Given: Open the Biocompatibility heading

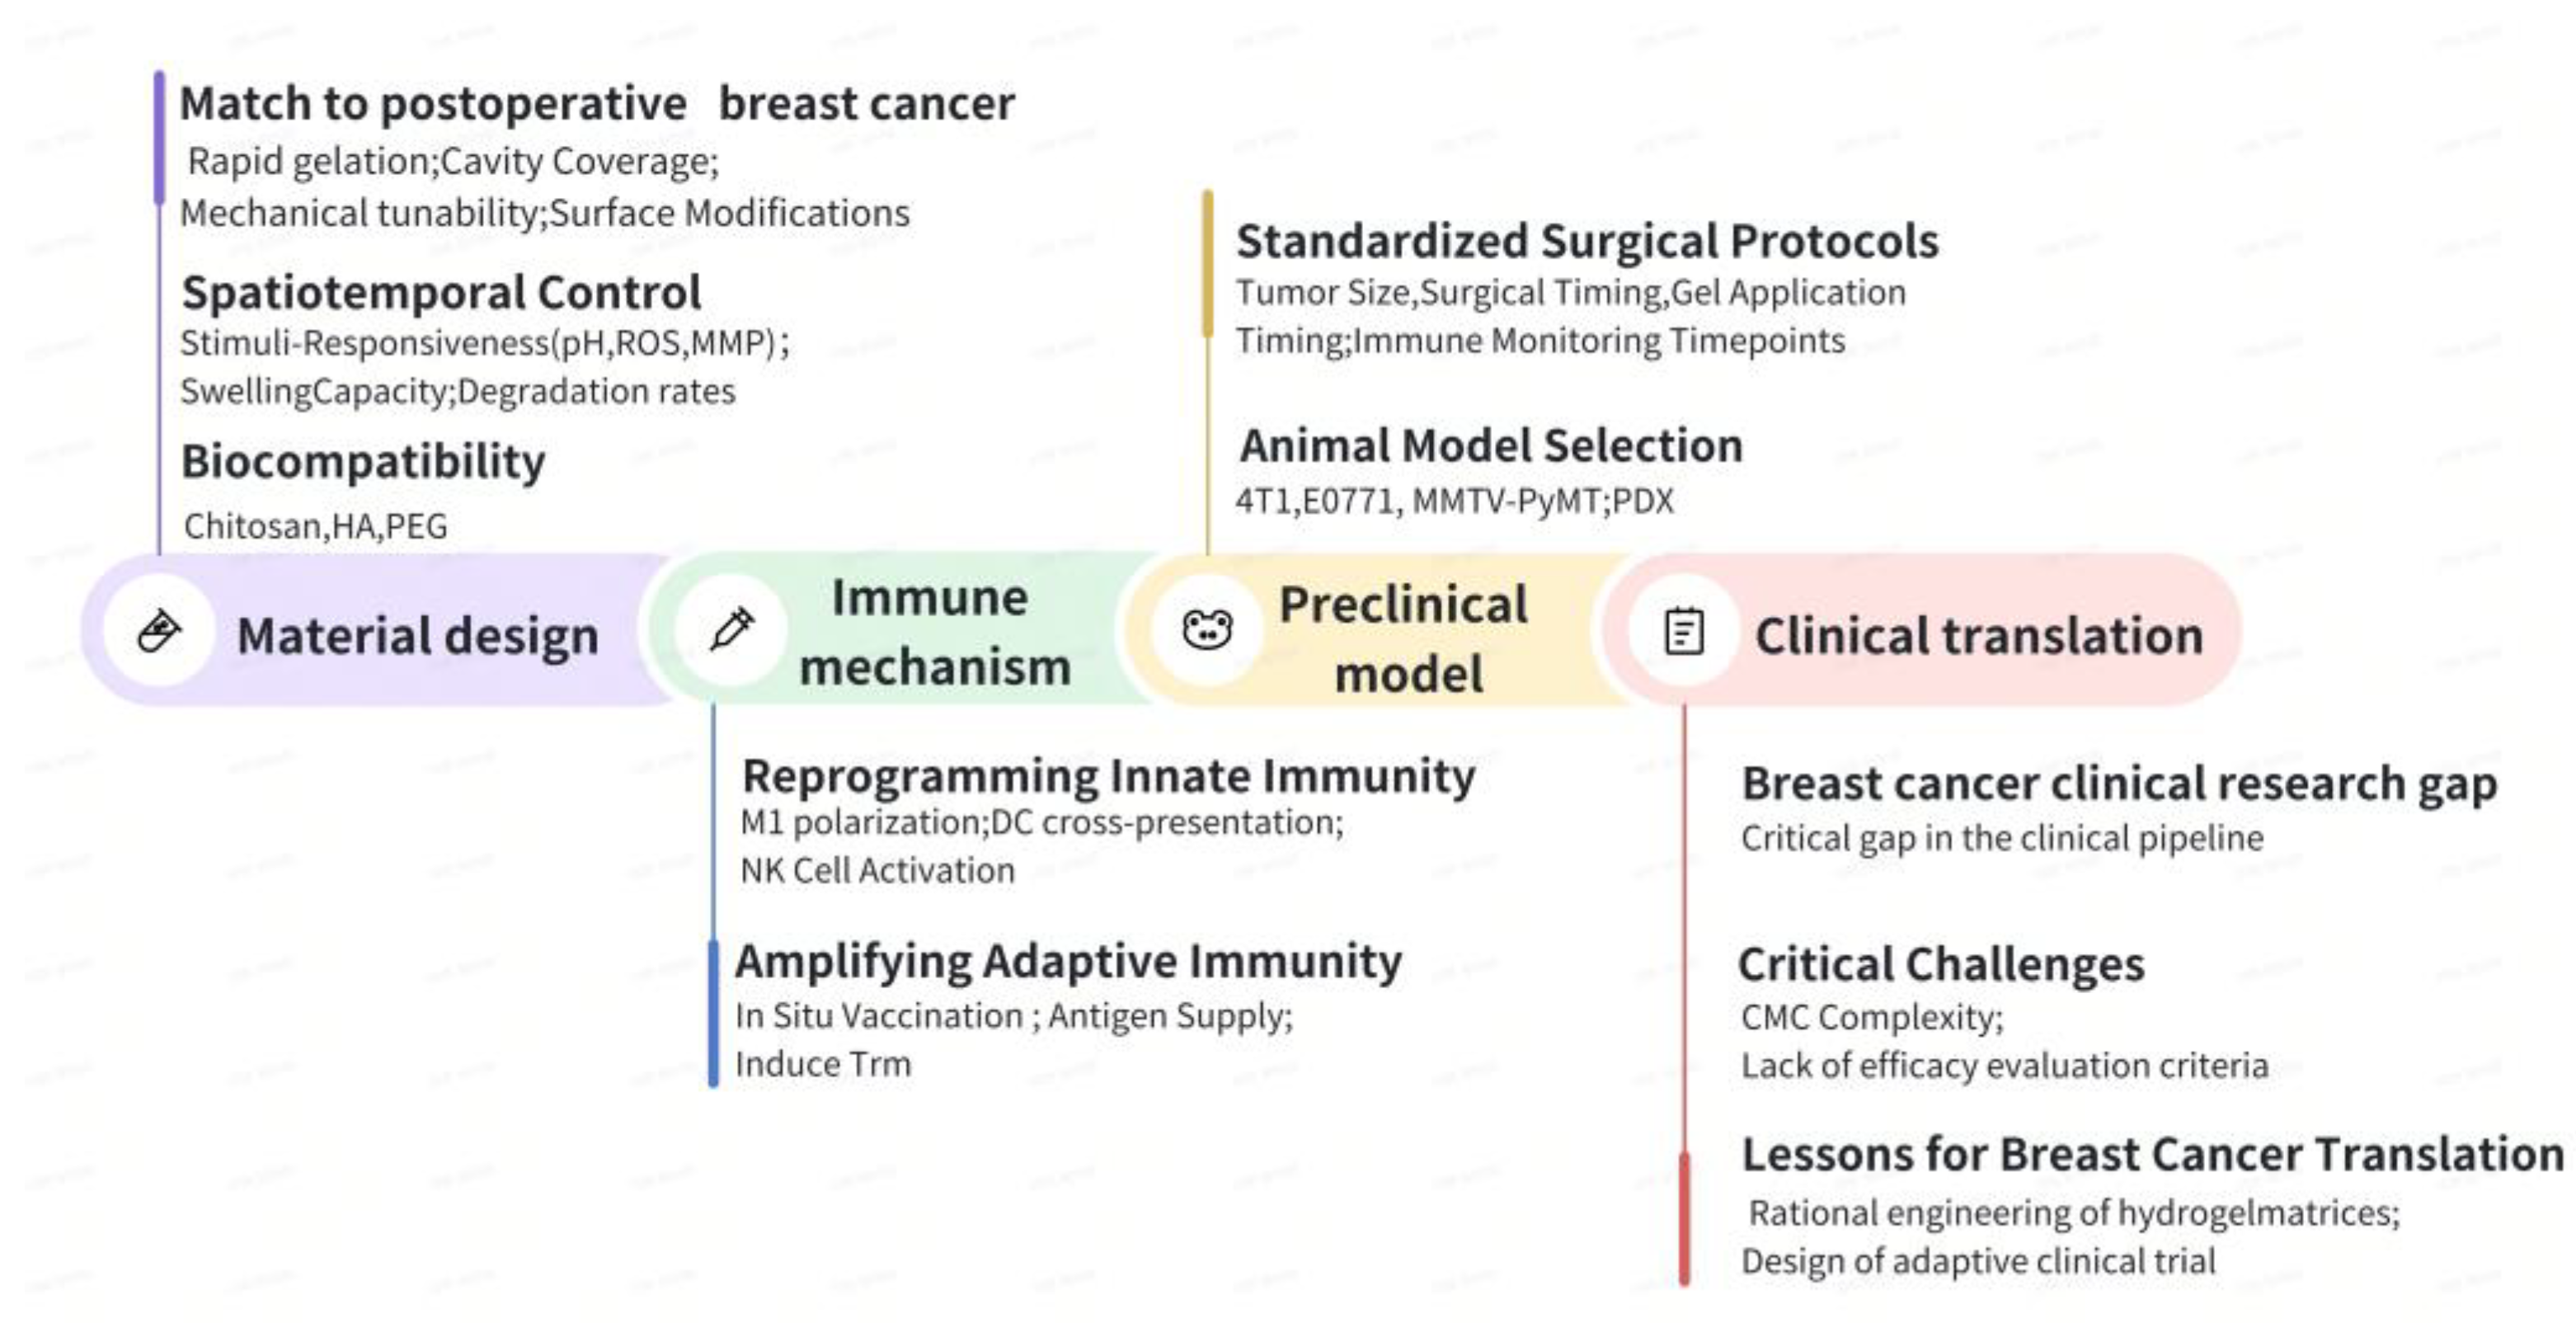Looking at the screenshot, I should pos(363,462).
